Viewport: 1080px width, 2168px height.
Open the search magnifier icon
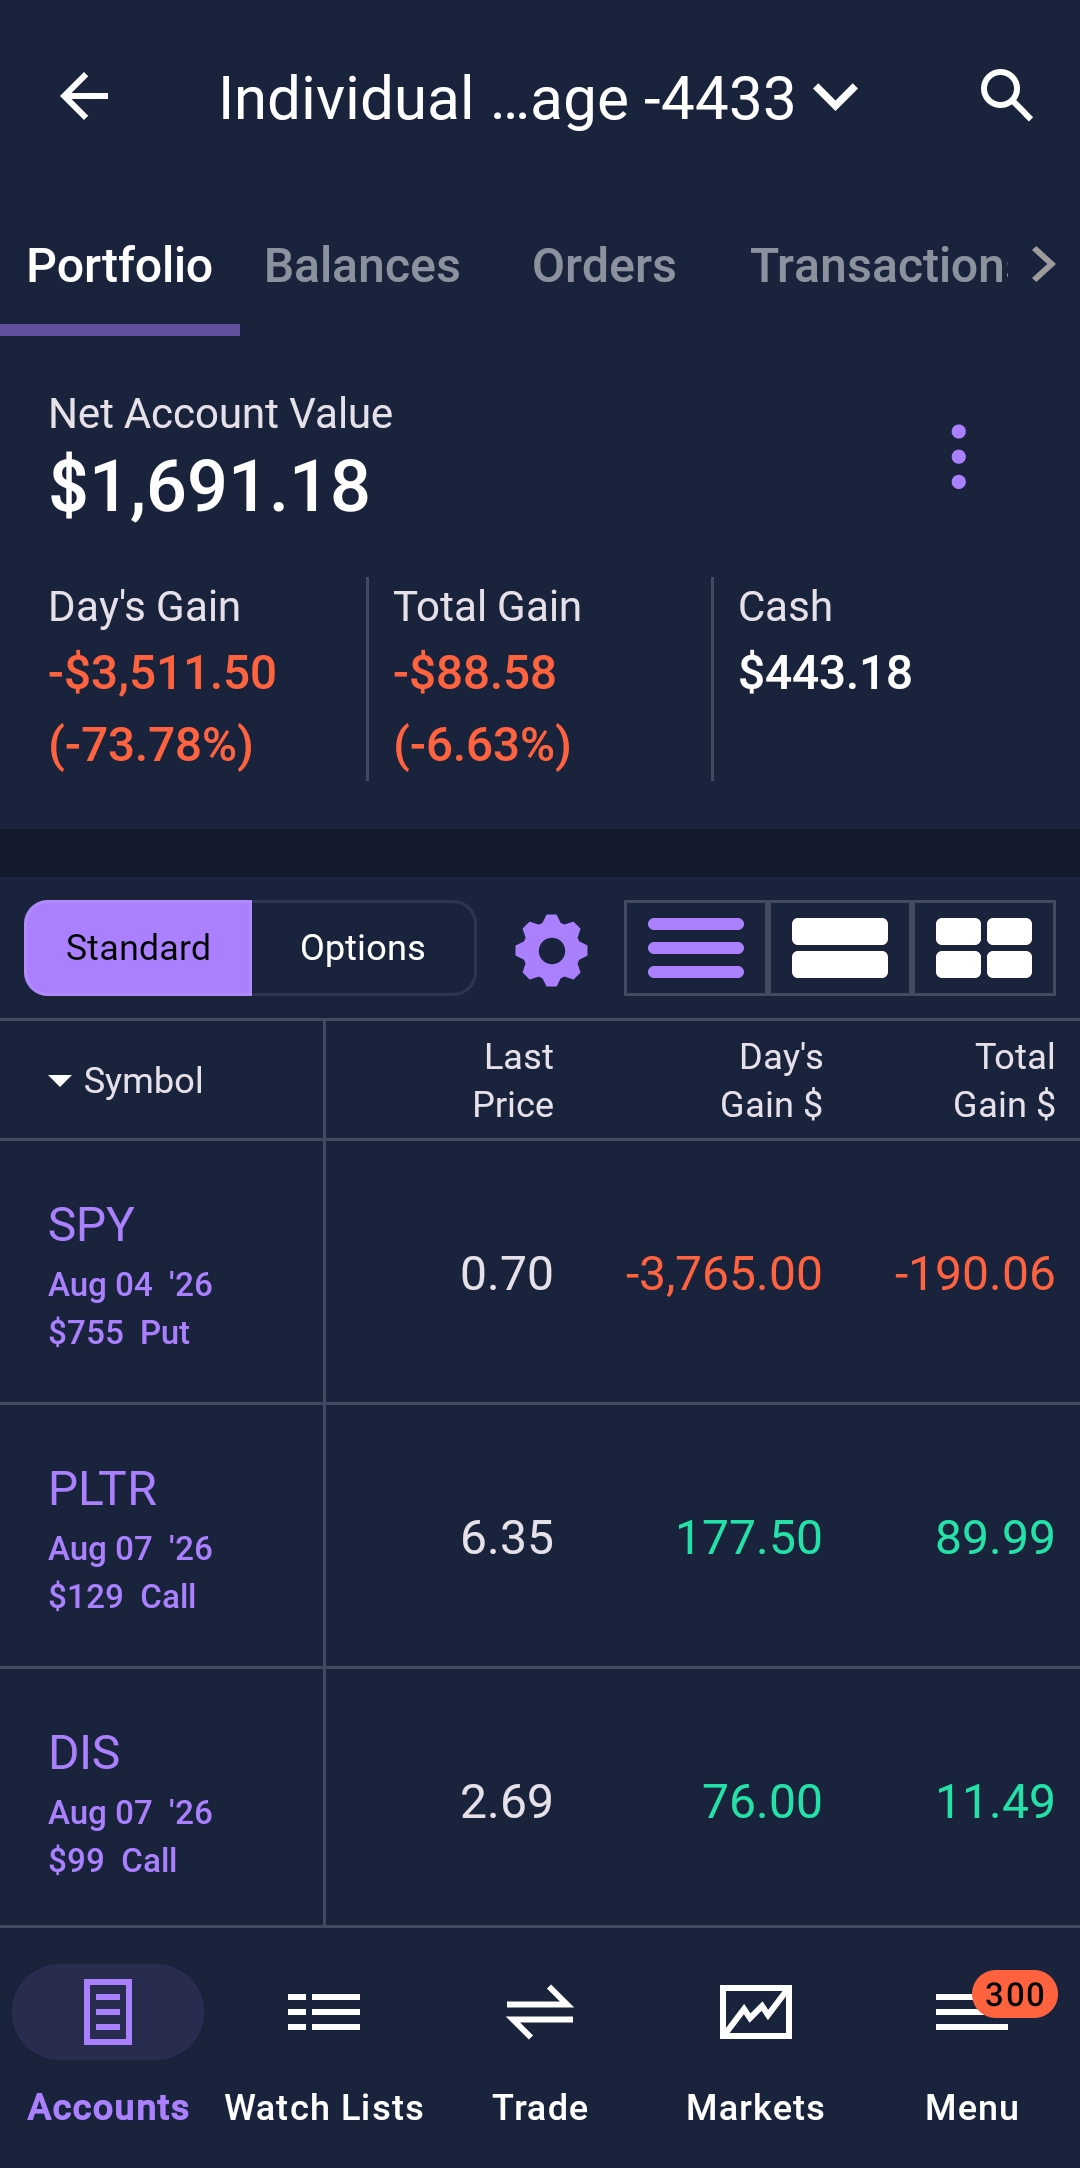pos(1005,96)
